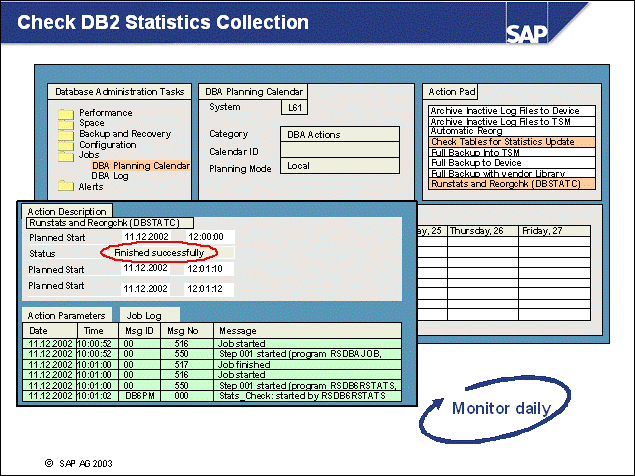Click the Alerts folder icon
The image size is (635, 476).
(66, 186)
